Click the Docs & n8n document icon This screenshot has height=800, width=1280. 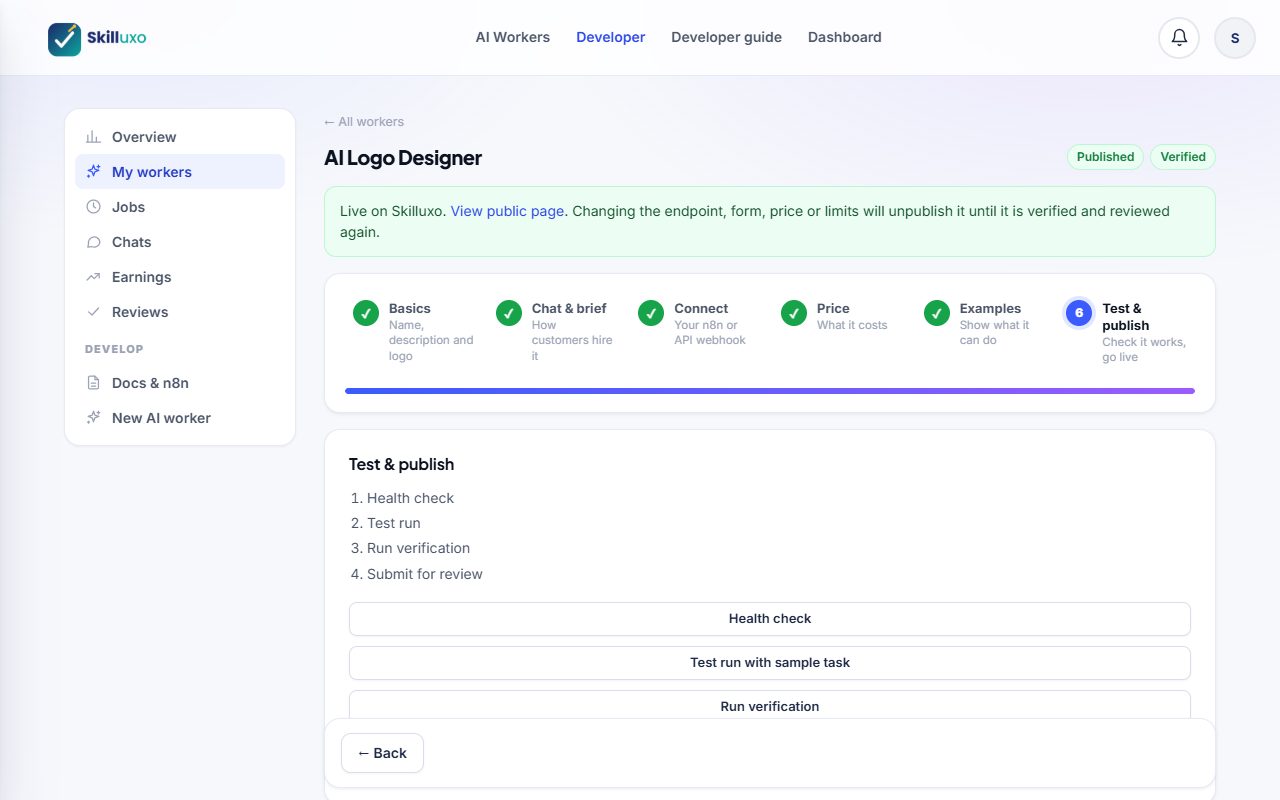click(x=93, y=383)
